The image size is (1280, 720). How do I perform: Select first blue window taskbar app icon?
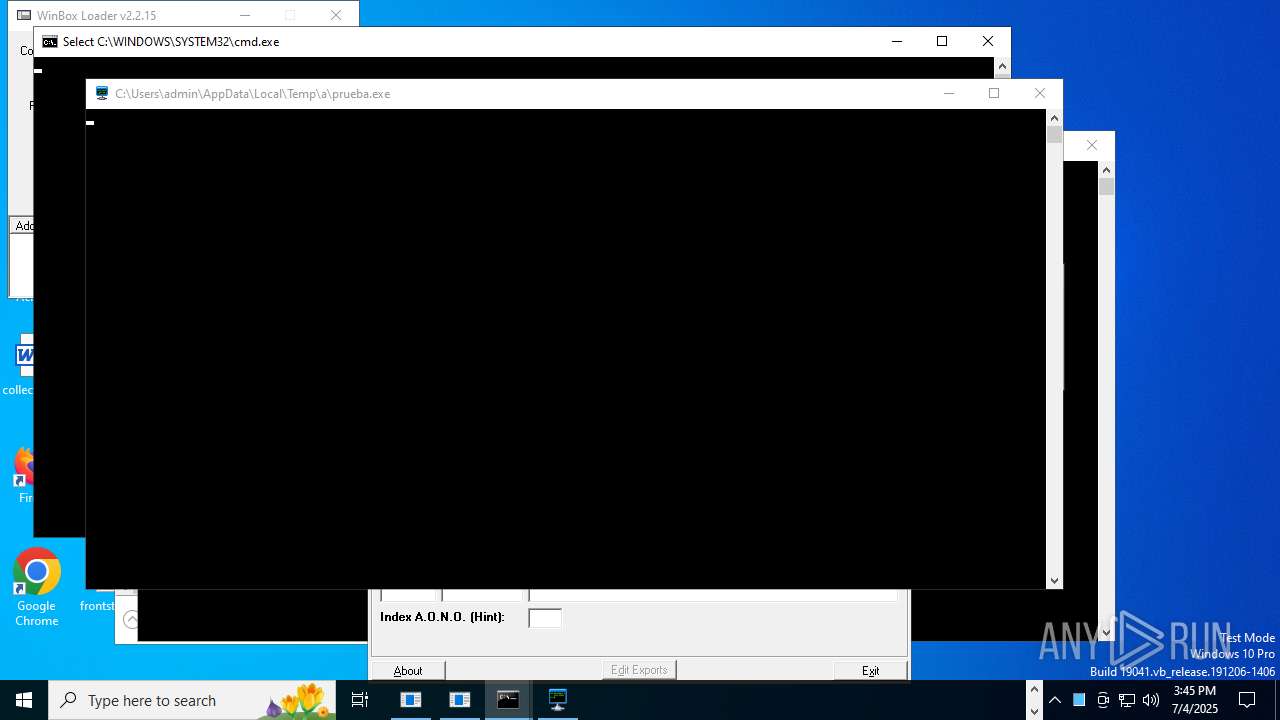[411, 700]
